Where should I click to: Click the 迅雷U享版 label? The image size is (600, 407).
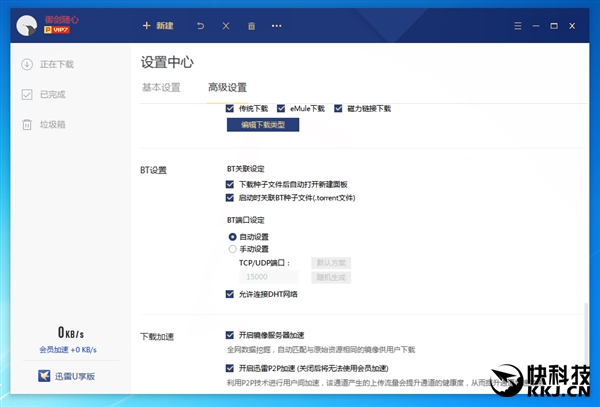point(75,376)
